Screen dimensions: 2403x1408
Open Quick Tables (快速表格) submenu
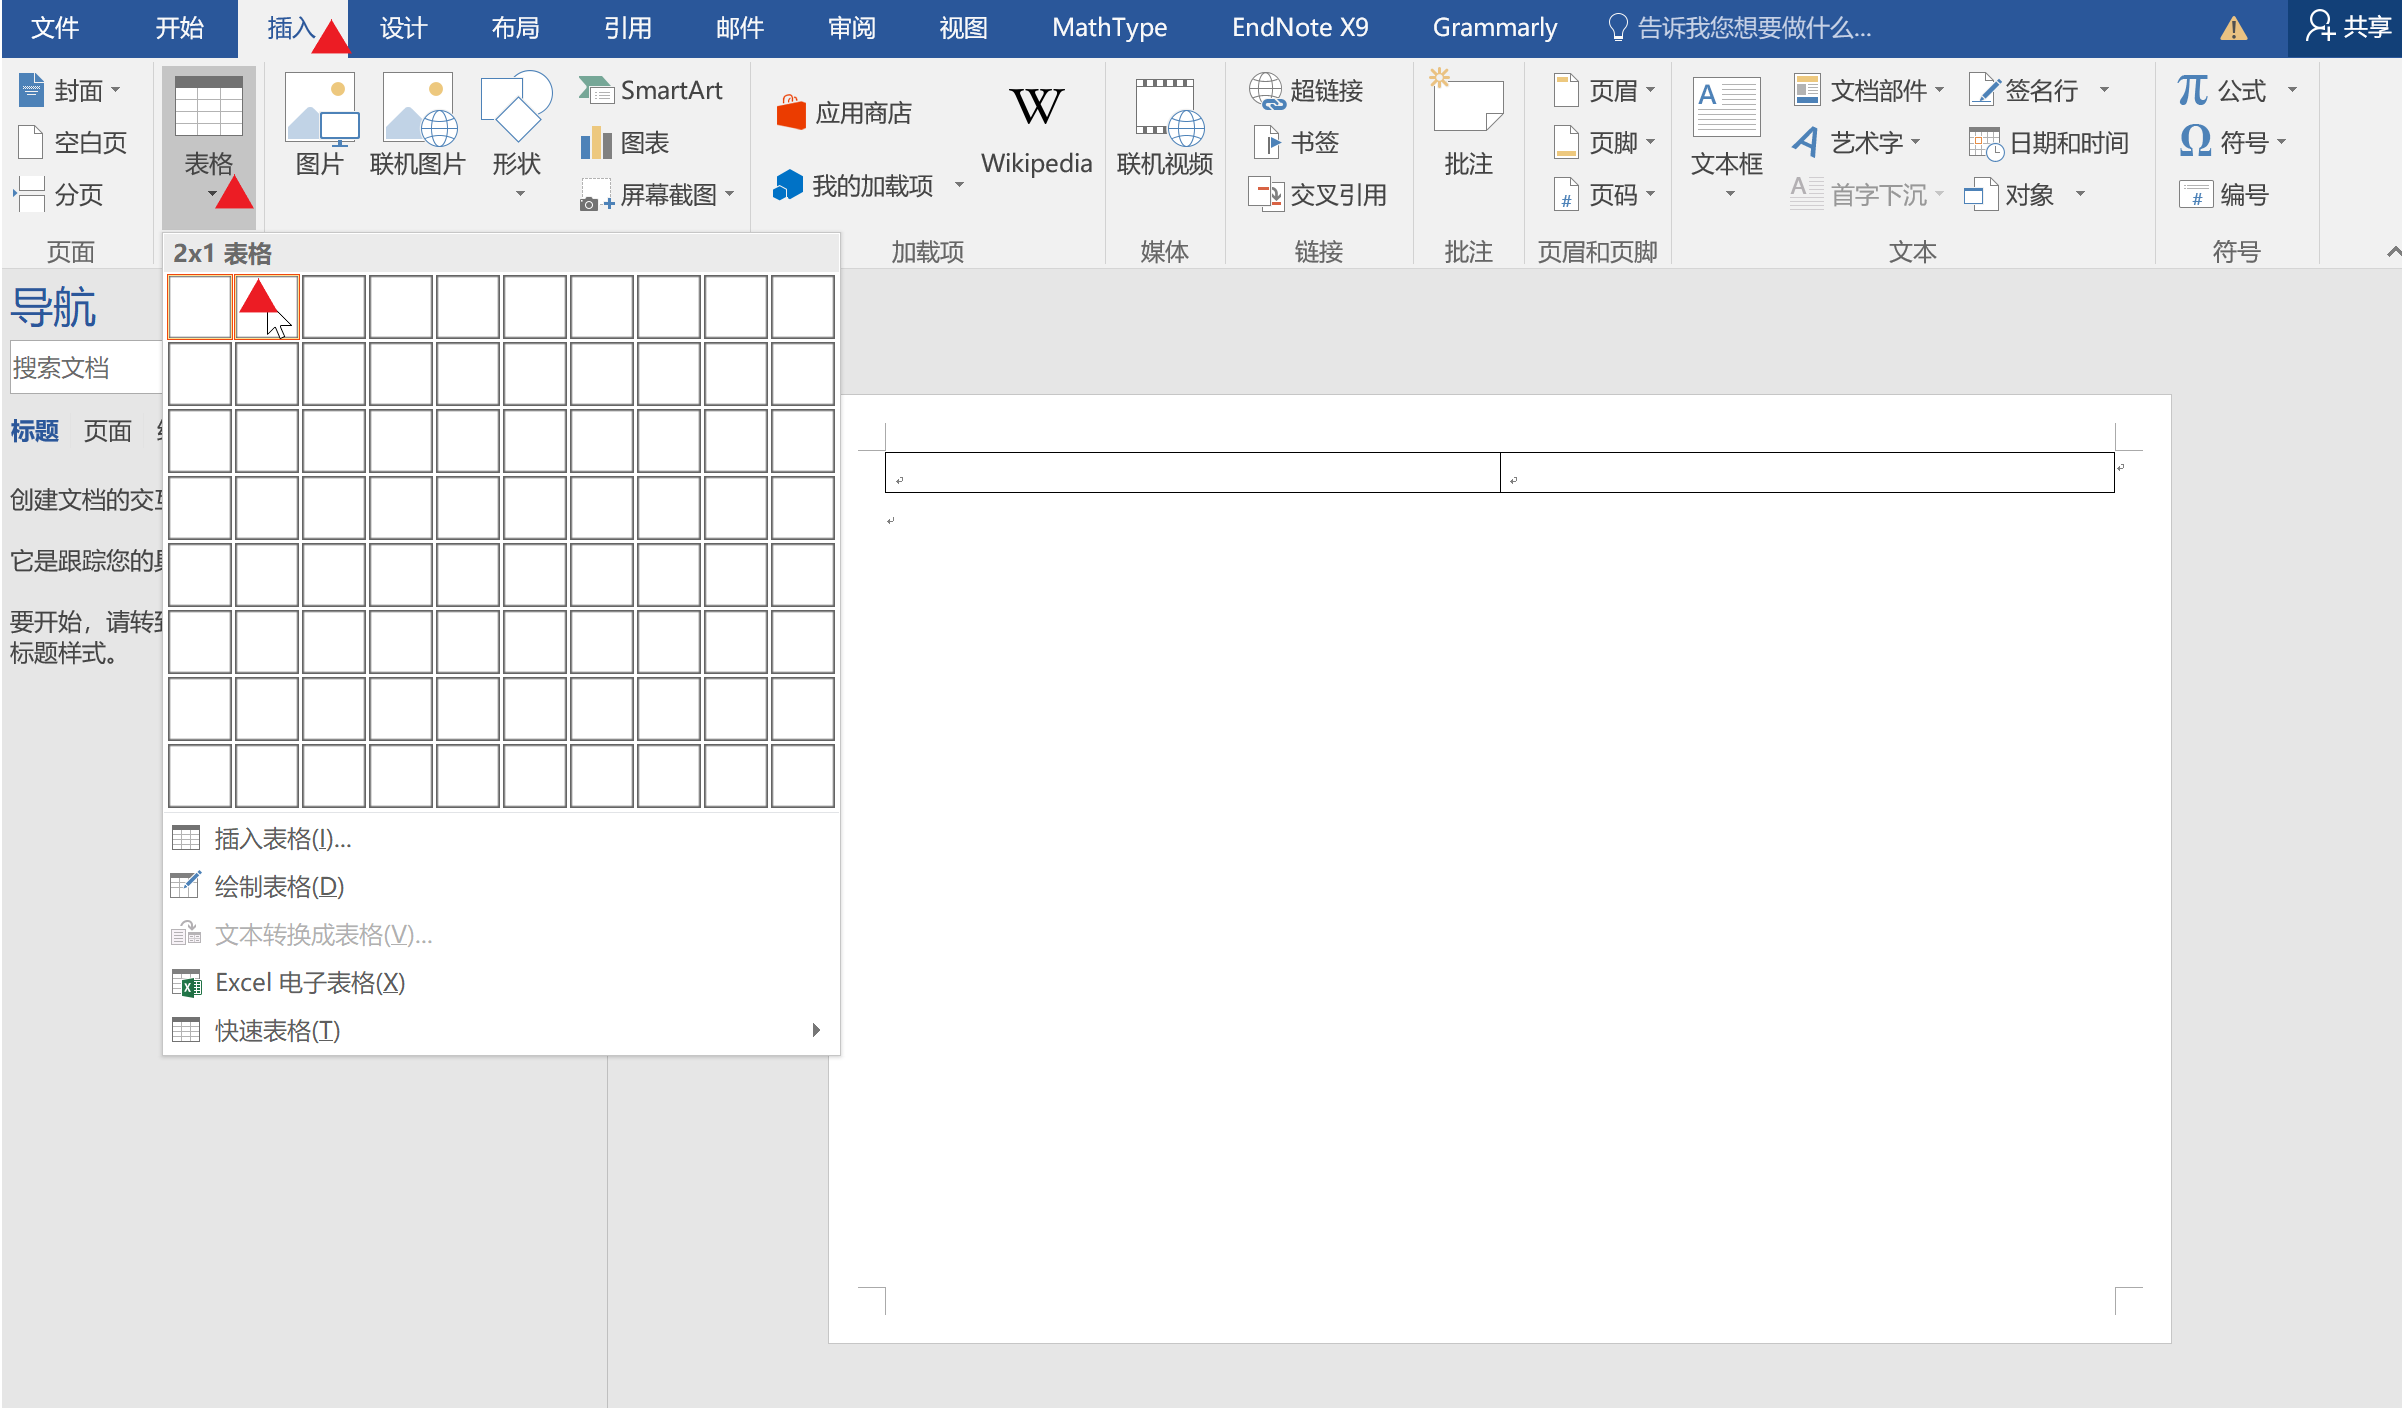502,1030
